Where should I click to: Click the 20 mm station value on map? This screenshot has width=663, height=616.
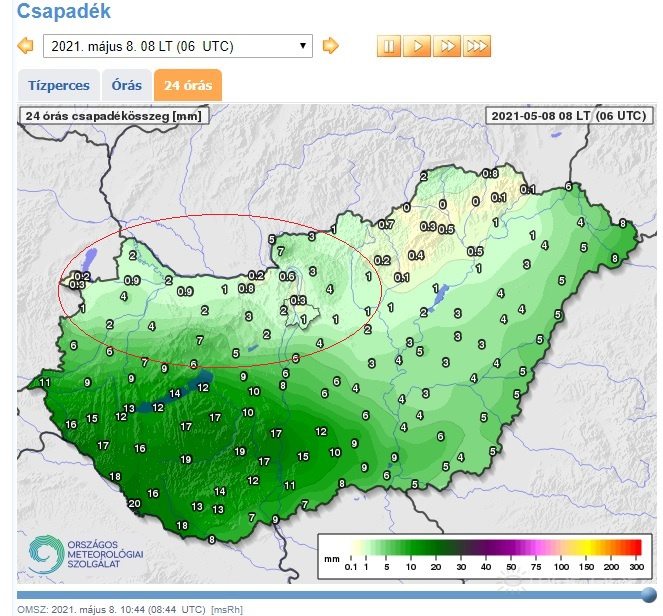point(134,503)
